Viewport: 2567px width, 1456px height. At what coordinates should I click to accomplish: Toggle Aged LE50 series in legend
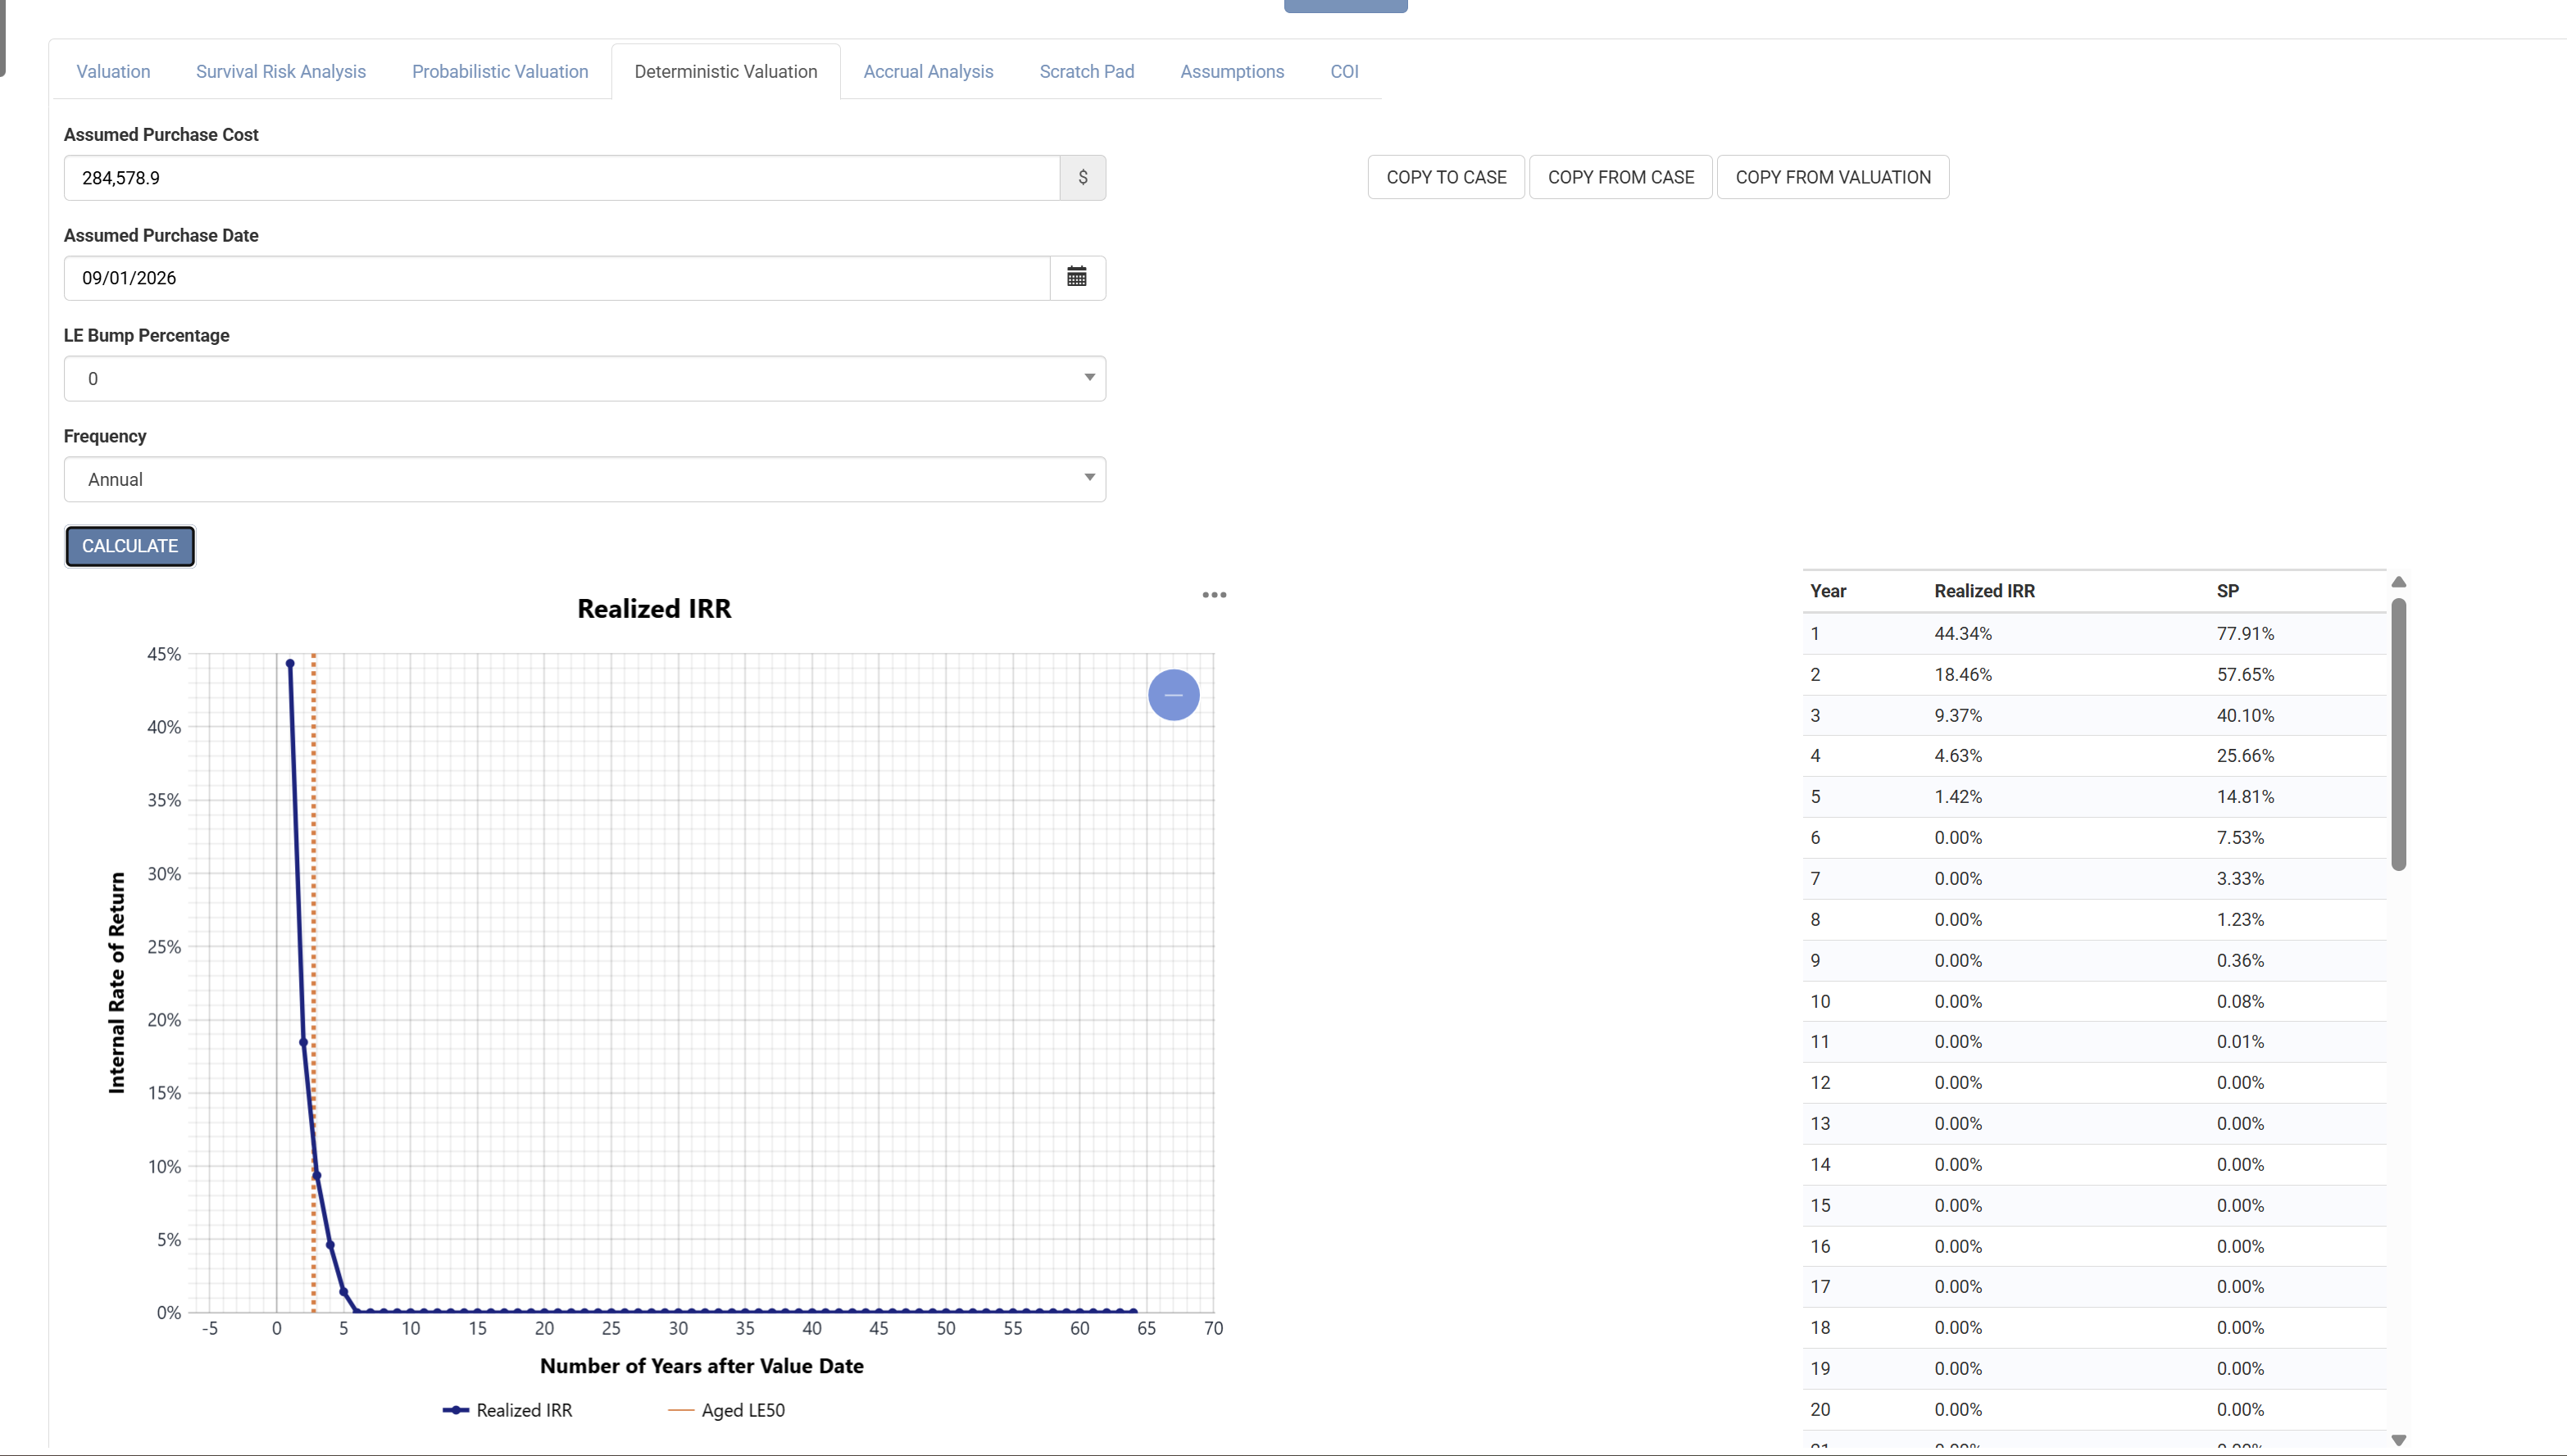(x=727, y=1410)
